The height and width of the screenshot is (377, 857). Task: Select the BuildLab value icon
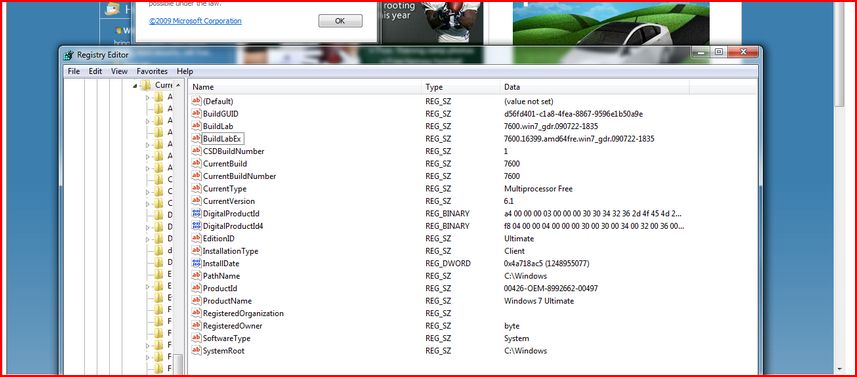point(197,126)
